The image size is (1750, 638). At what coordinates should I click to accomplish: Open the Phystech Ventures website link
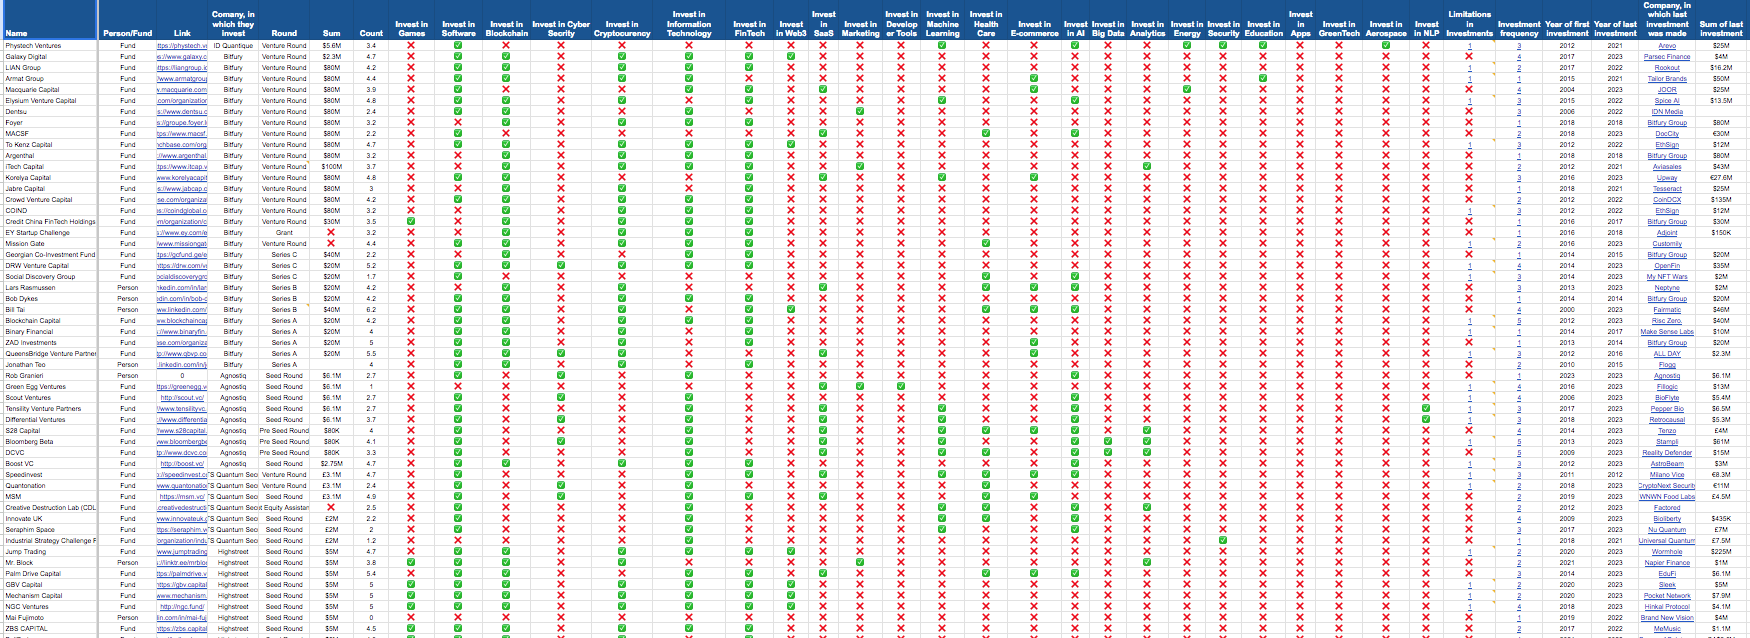point(182,46)
